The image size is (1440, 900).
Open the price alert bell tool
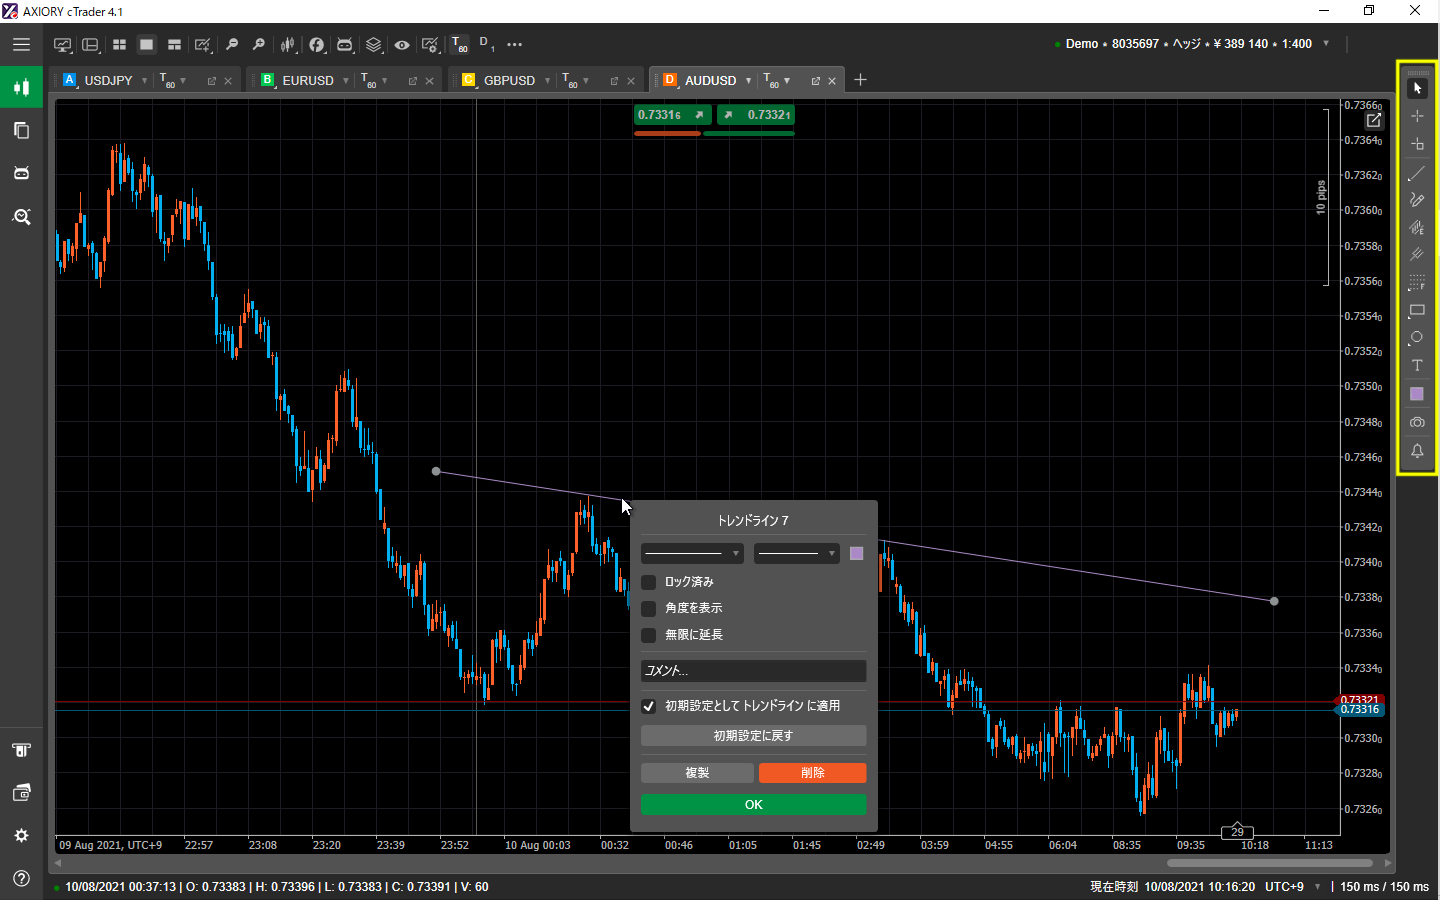click(x=1416, y=451)
